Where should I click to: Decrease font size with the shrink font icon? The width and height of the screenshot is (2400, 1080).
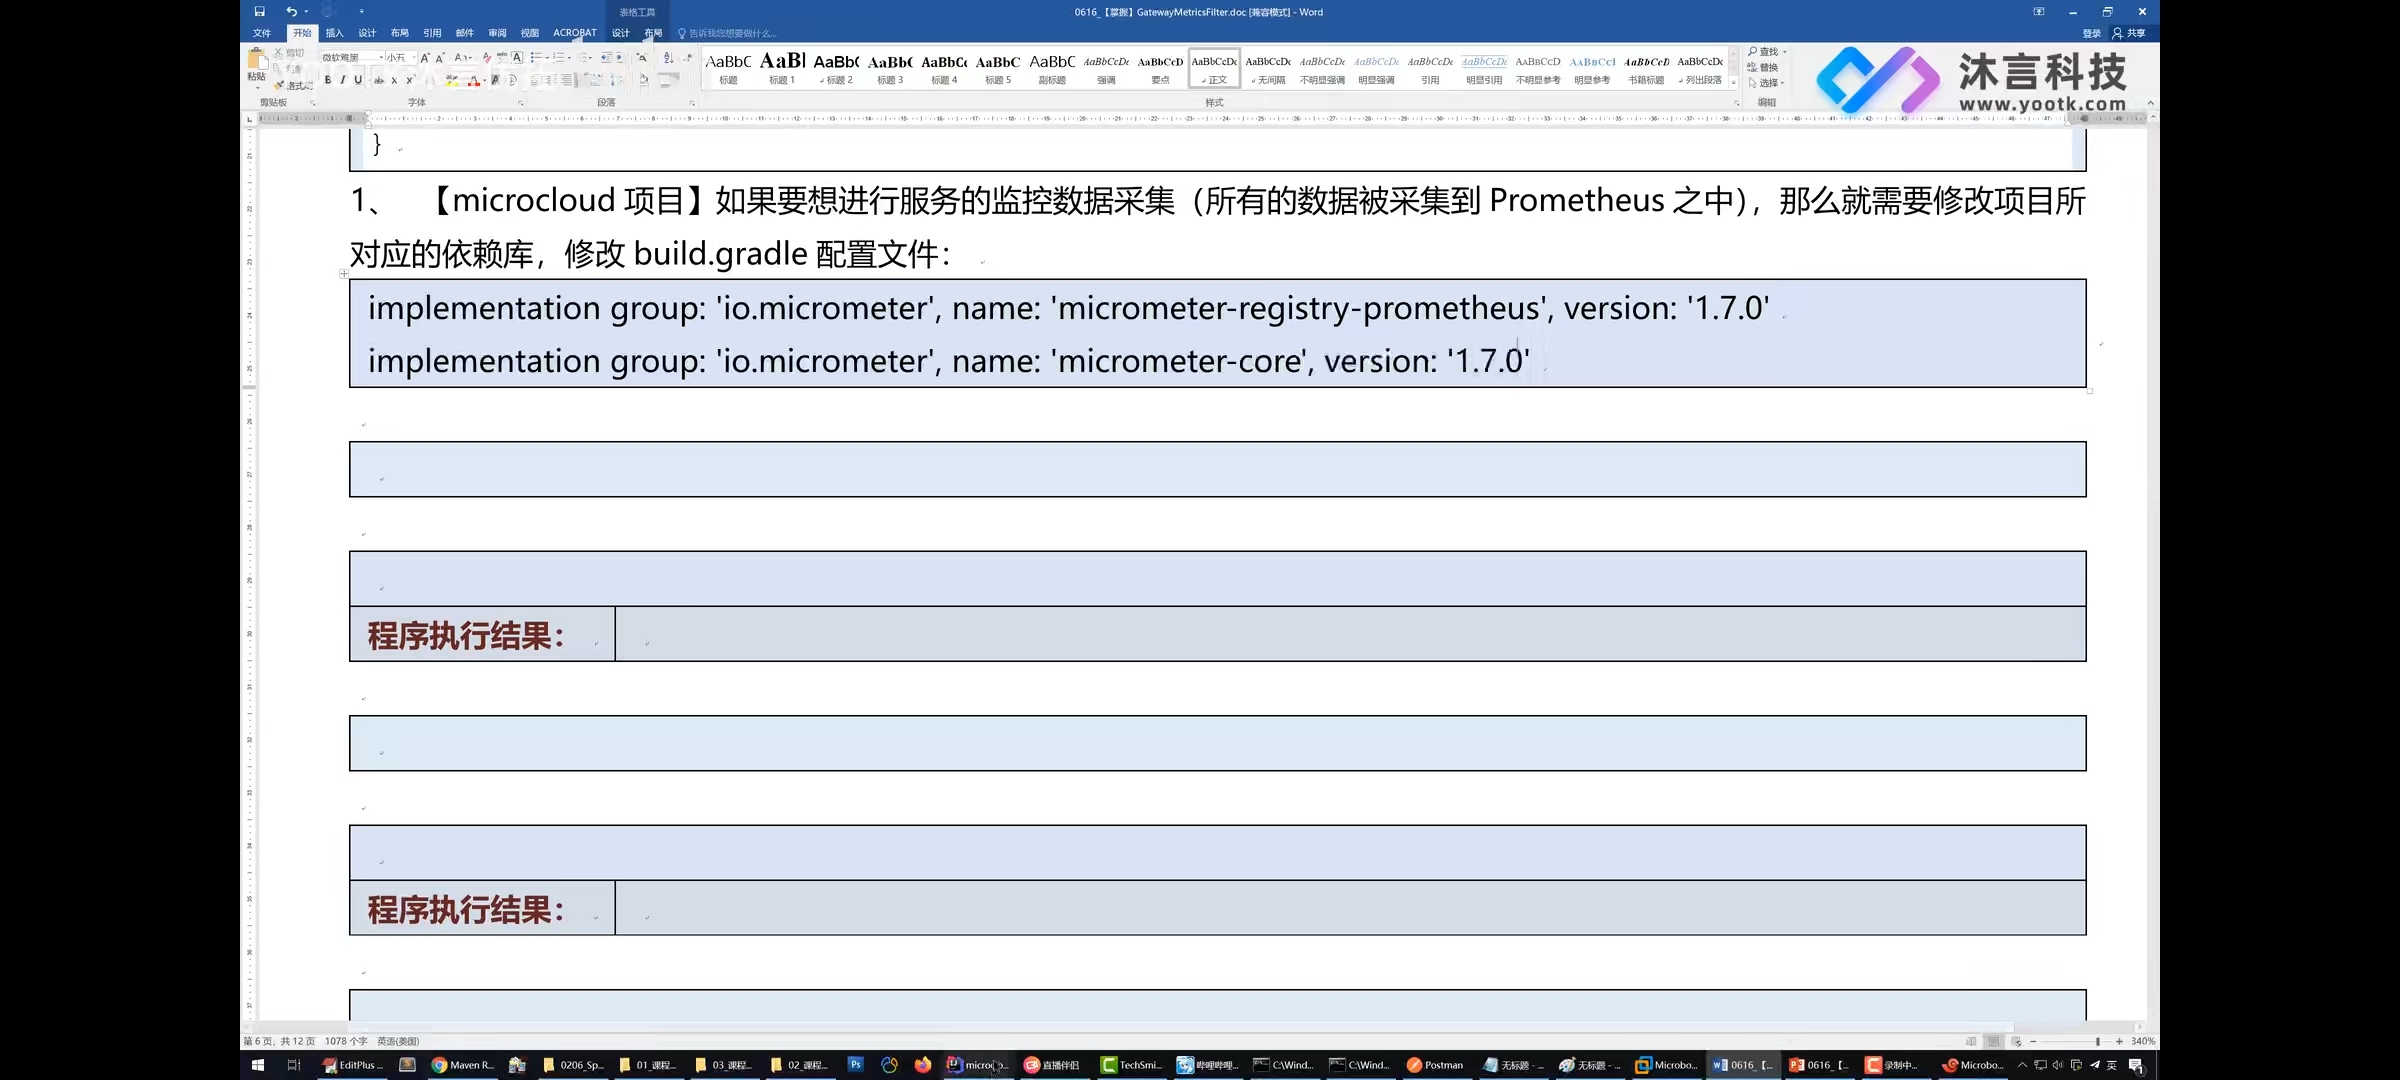coord(440,58)
